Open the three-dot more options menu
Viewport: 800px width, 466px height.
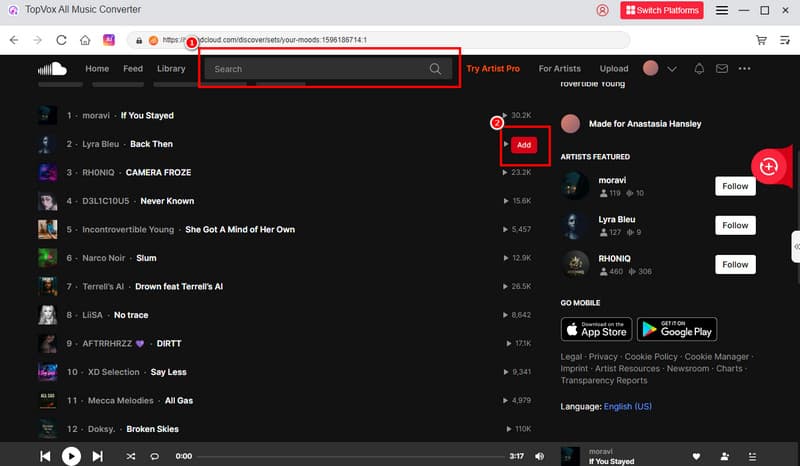(x=744, y=68)
